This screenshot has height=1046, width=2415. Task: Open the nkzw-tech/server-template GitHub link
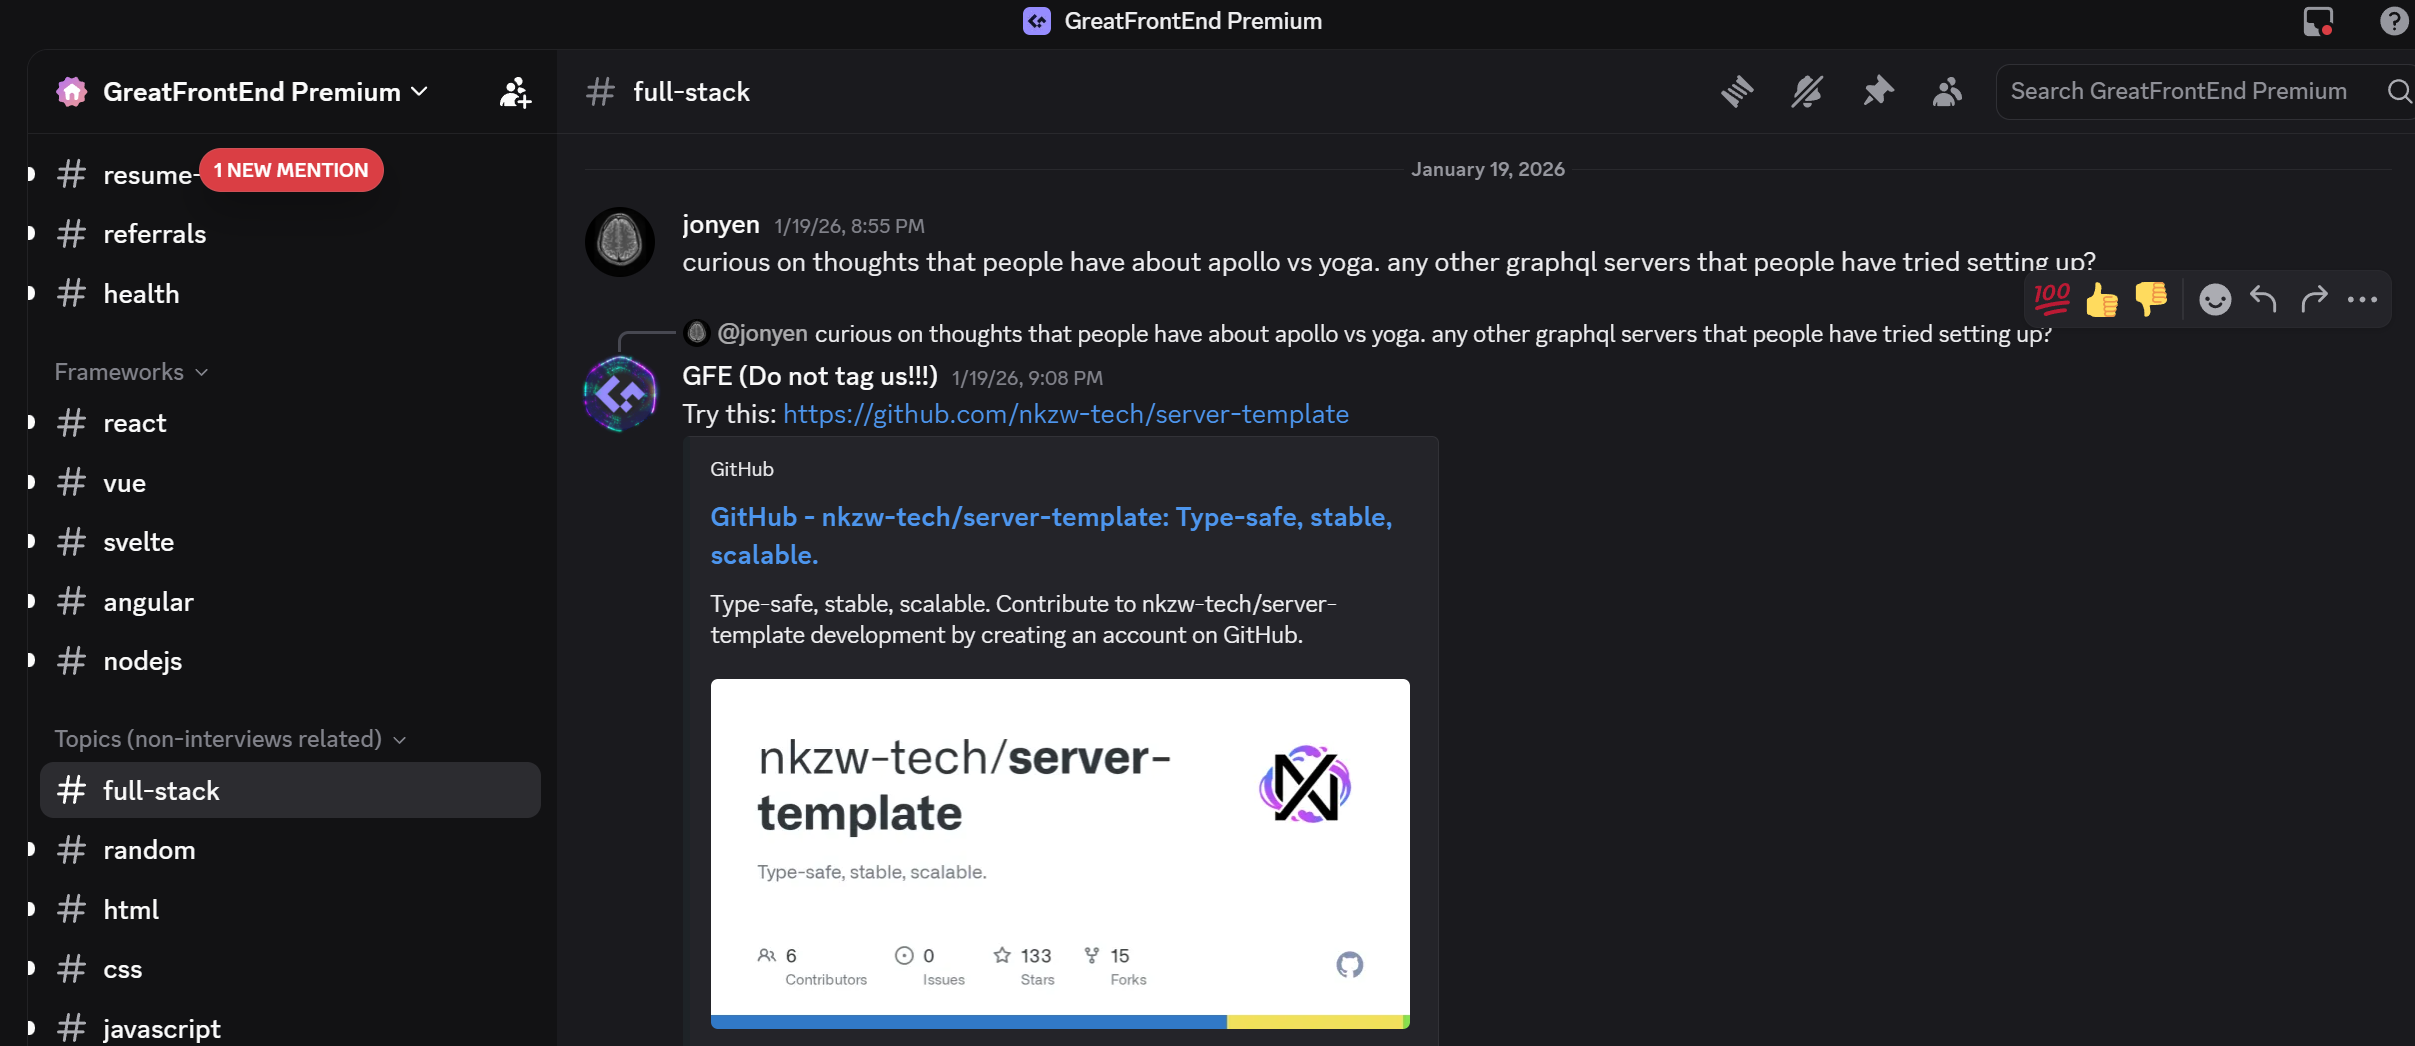1065,413
